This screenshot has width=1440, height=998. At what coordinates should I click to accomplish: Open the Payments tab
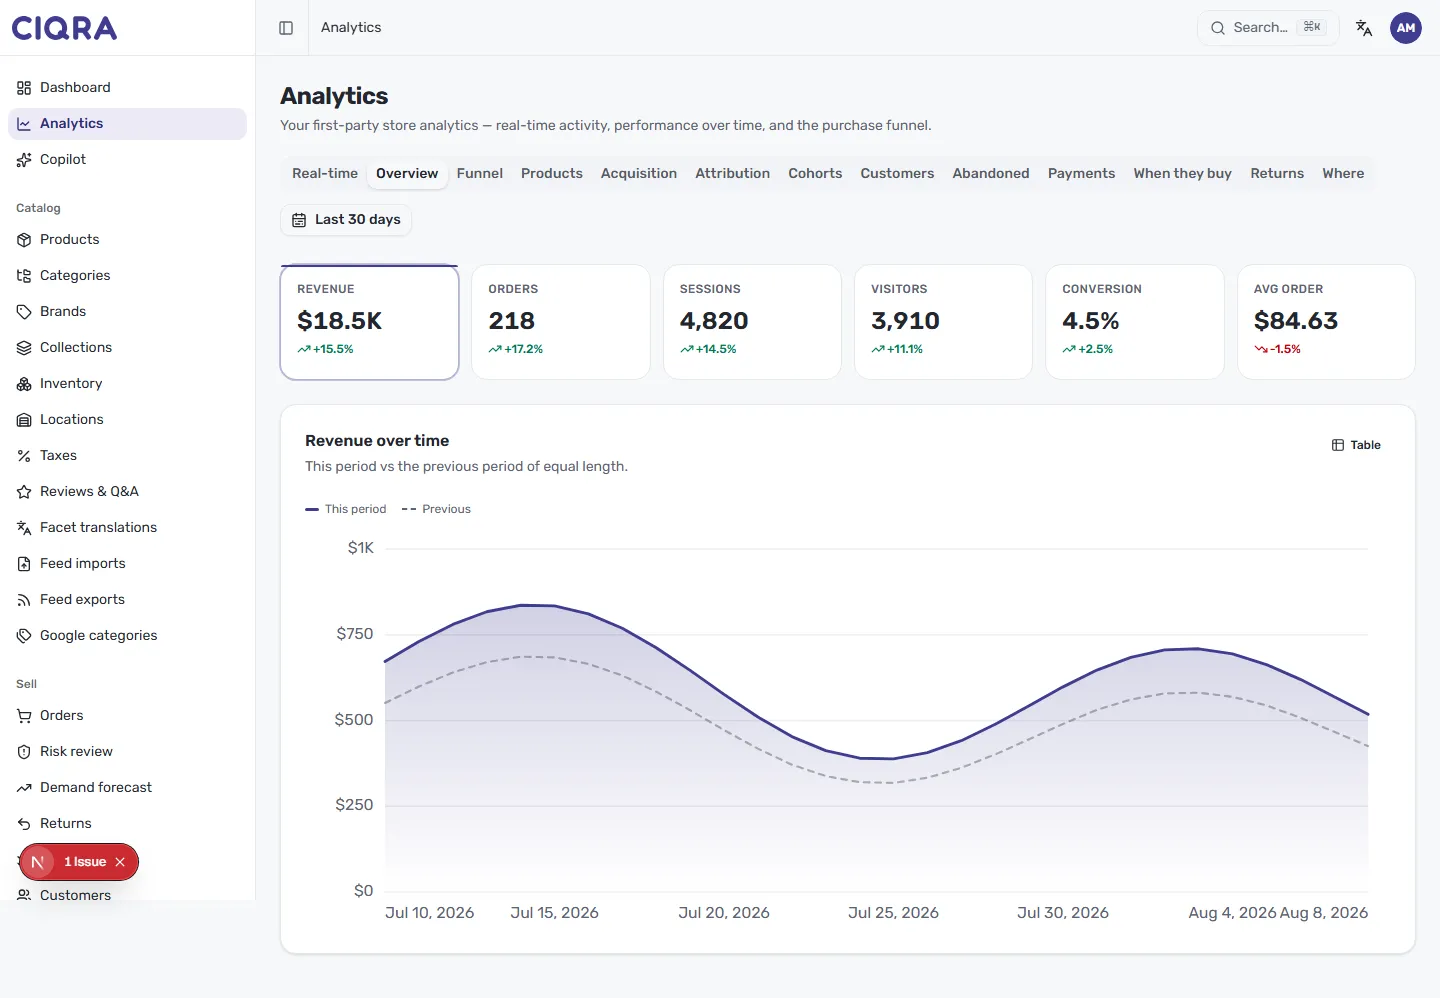(x=1081, y=173)
